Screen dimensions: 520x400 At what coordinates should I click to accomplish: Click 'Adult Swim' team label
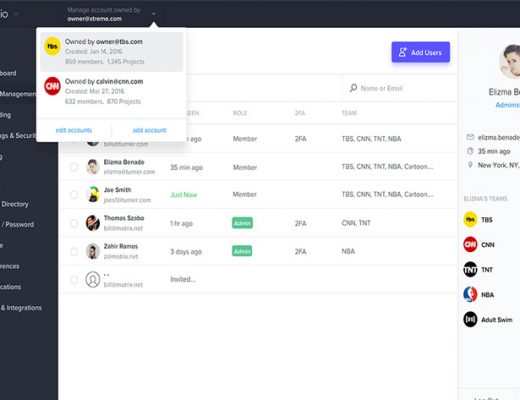point(497,320)
